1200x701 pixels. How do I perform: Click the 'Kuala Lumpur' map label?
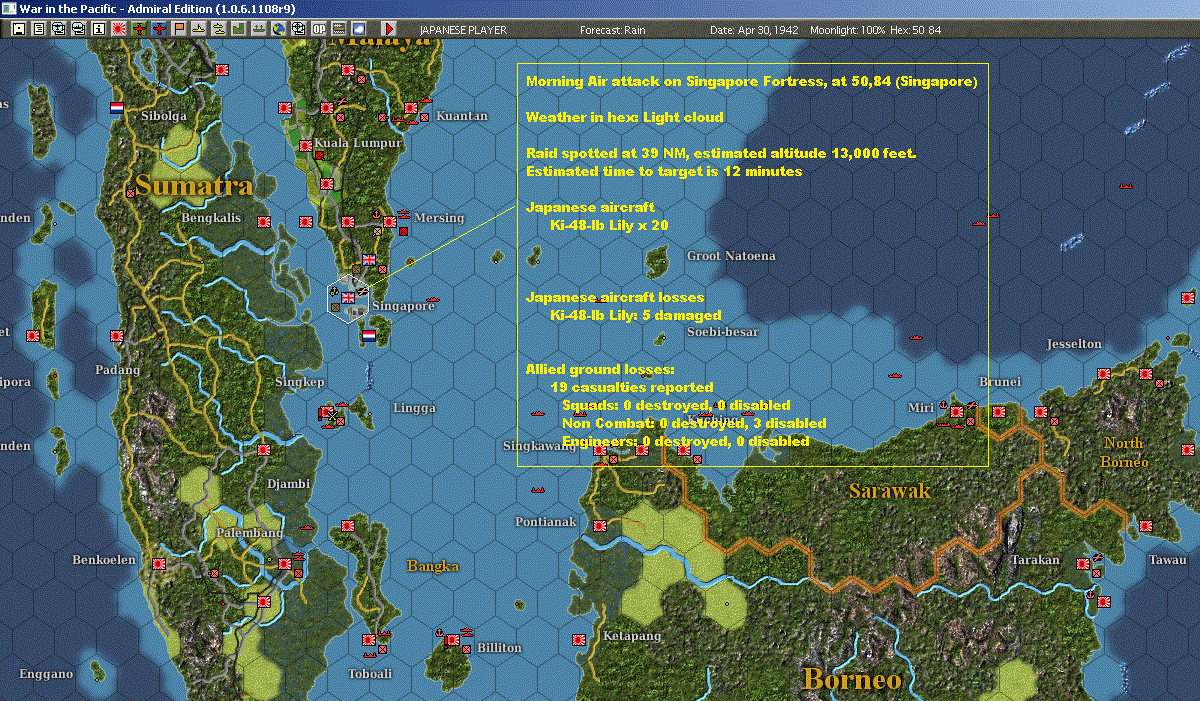[358, 143]
